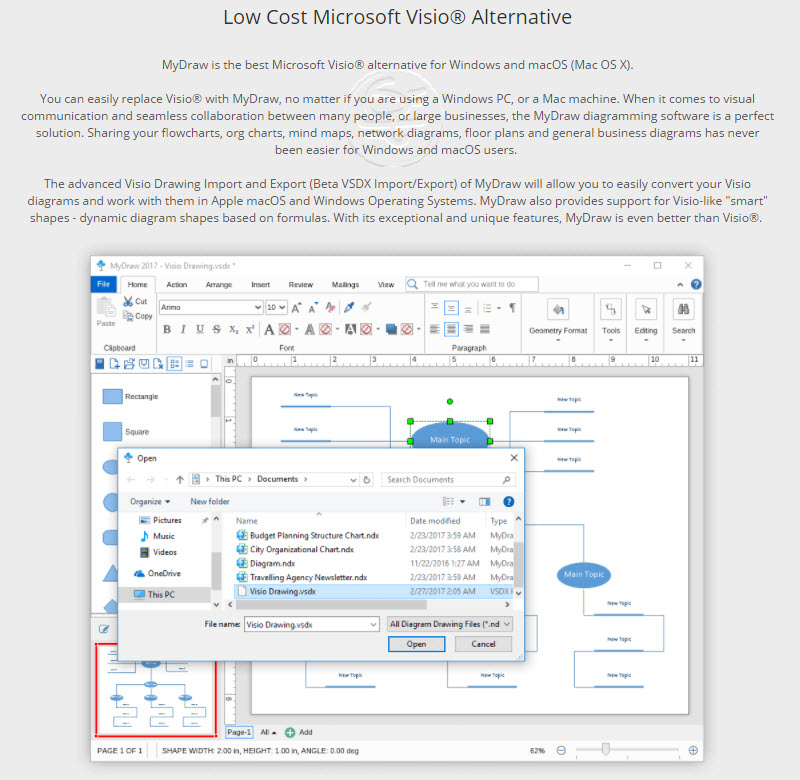Click the bullet list icon
The width and height of the screenshot is (800, 780).
(x=487, y=308)
